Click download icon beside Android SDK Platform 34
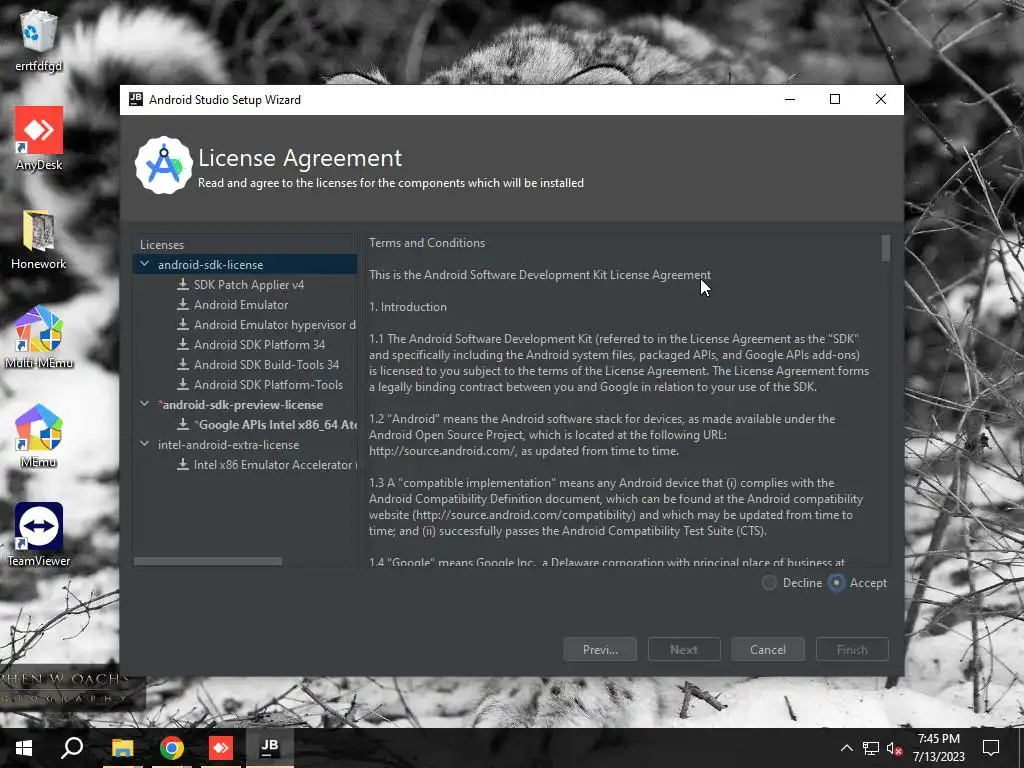Viewport: 1024px width, 768px height. click(x=183, y=344)
